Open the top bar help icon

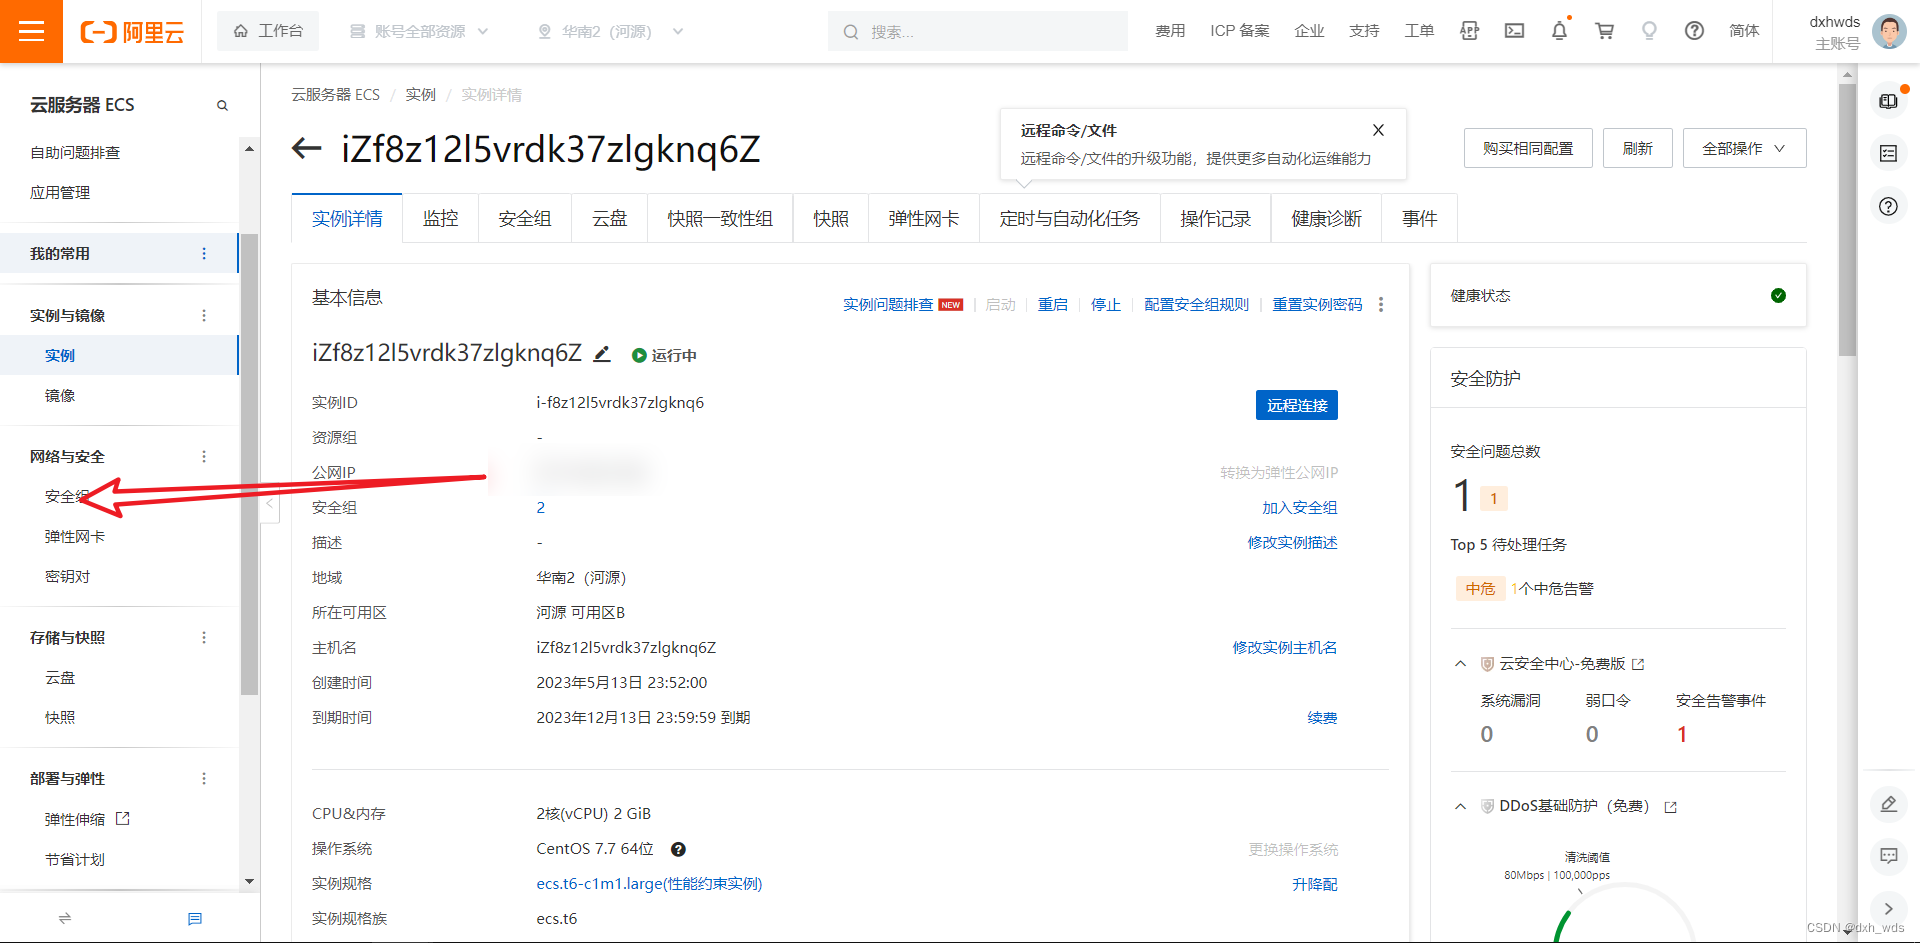[x=1694, y=31]
